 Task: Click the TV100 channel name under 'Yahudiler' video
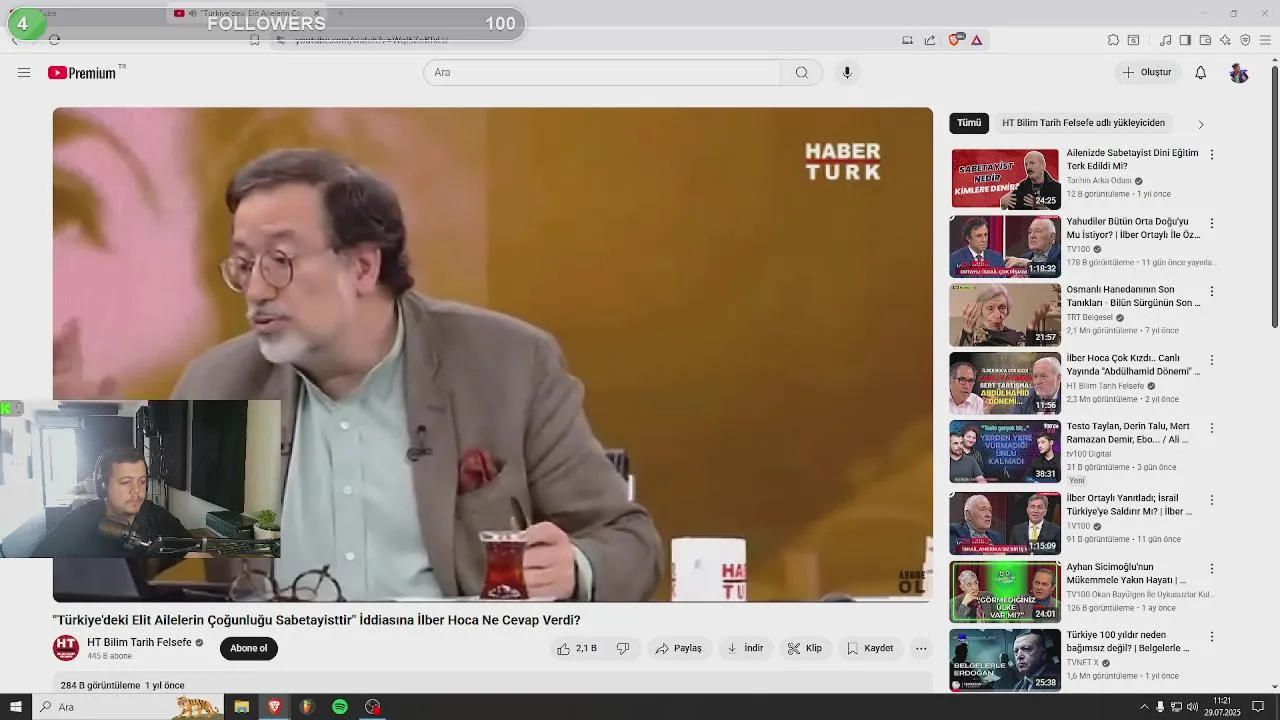(x=1078, y=249)
